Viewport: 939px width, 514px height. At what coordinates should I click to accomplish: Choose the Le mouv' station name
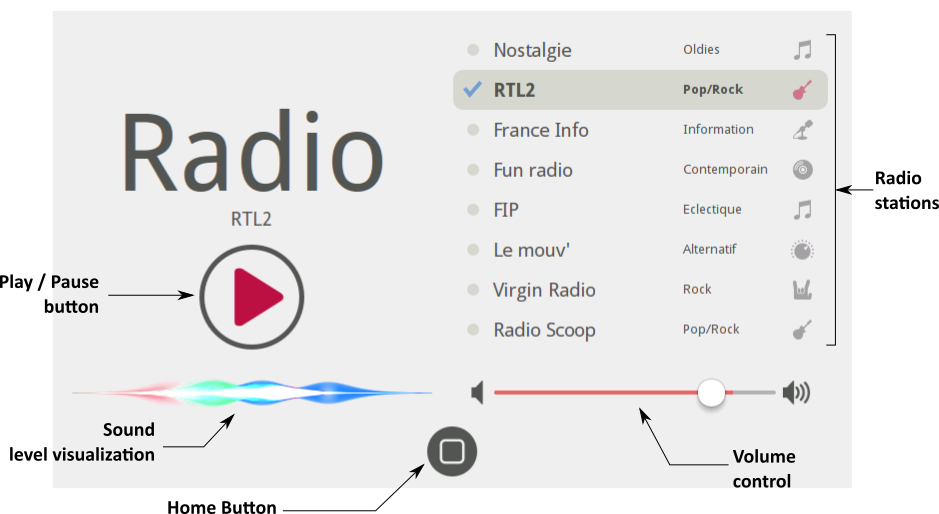pyautogui.click(x=532, y=250)
